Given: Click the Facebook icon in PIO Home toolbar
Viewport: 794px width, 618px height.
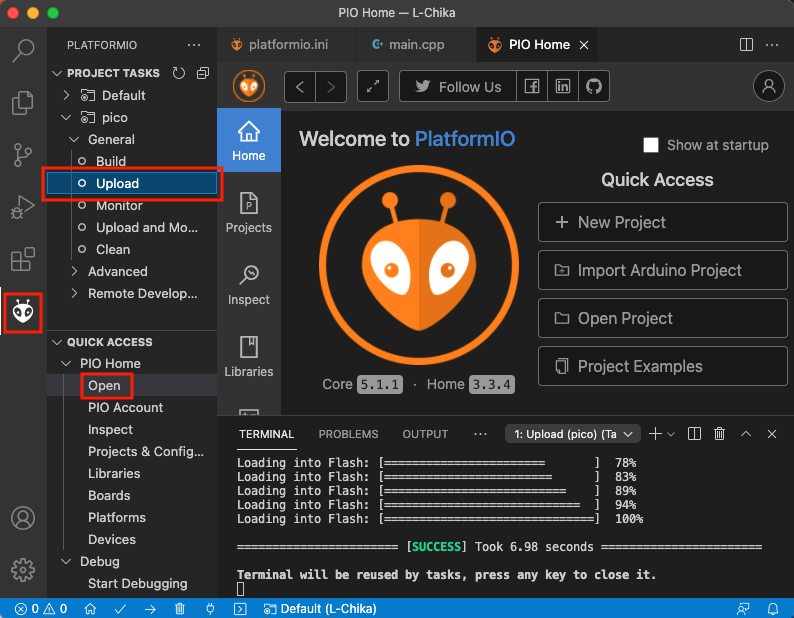Looking at the screenshot, I should pos(532,87).
